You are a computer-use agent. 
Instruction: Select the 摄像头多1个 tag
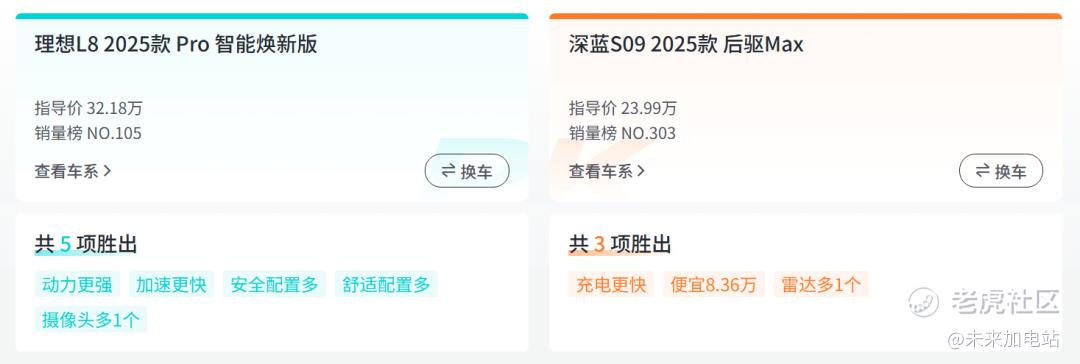tap(90, 320)
